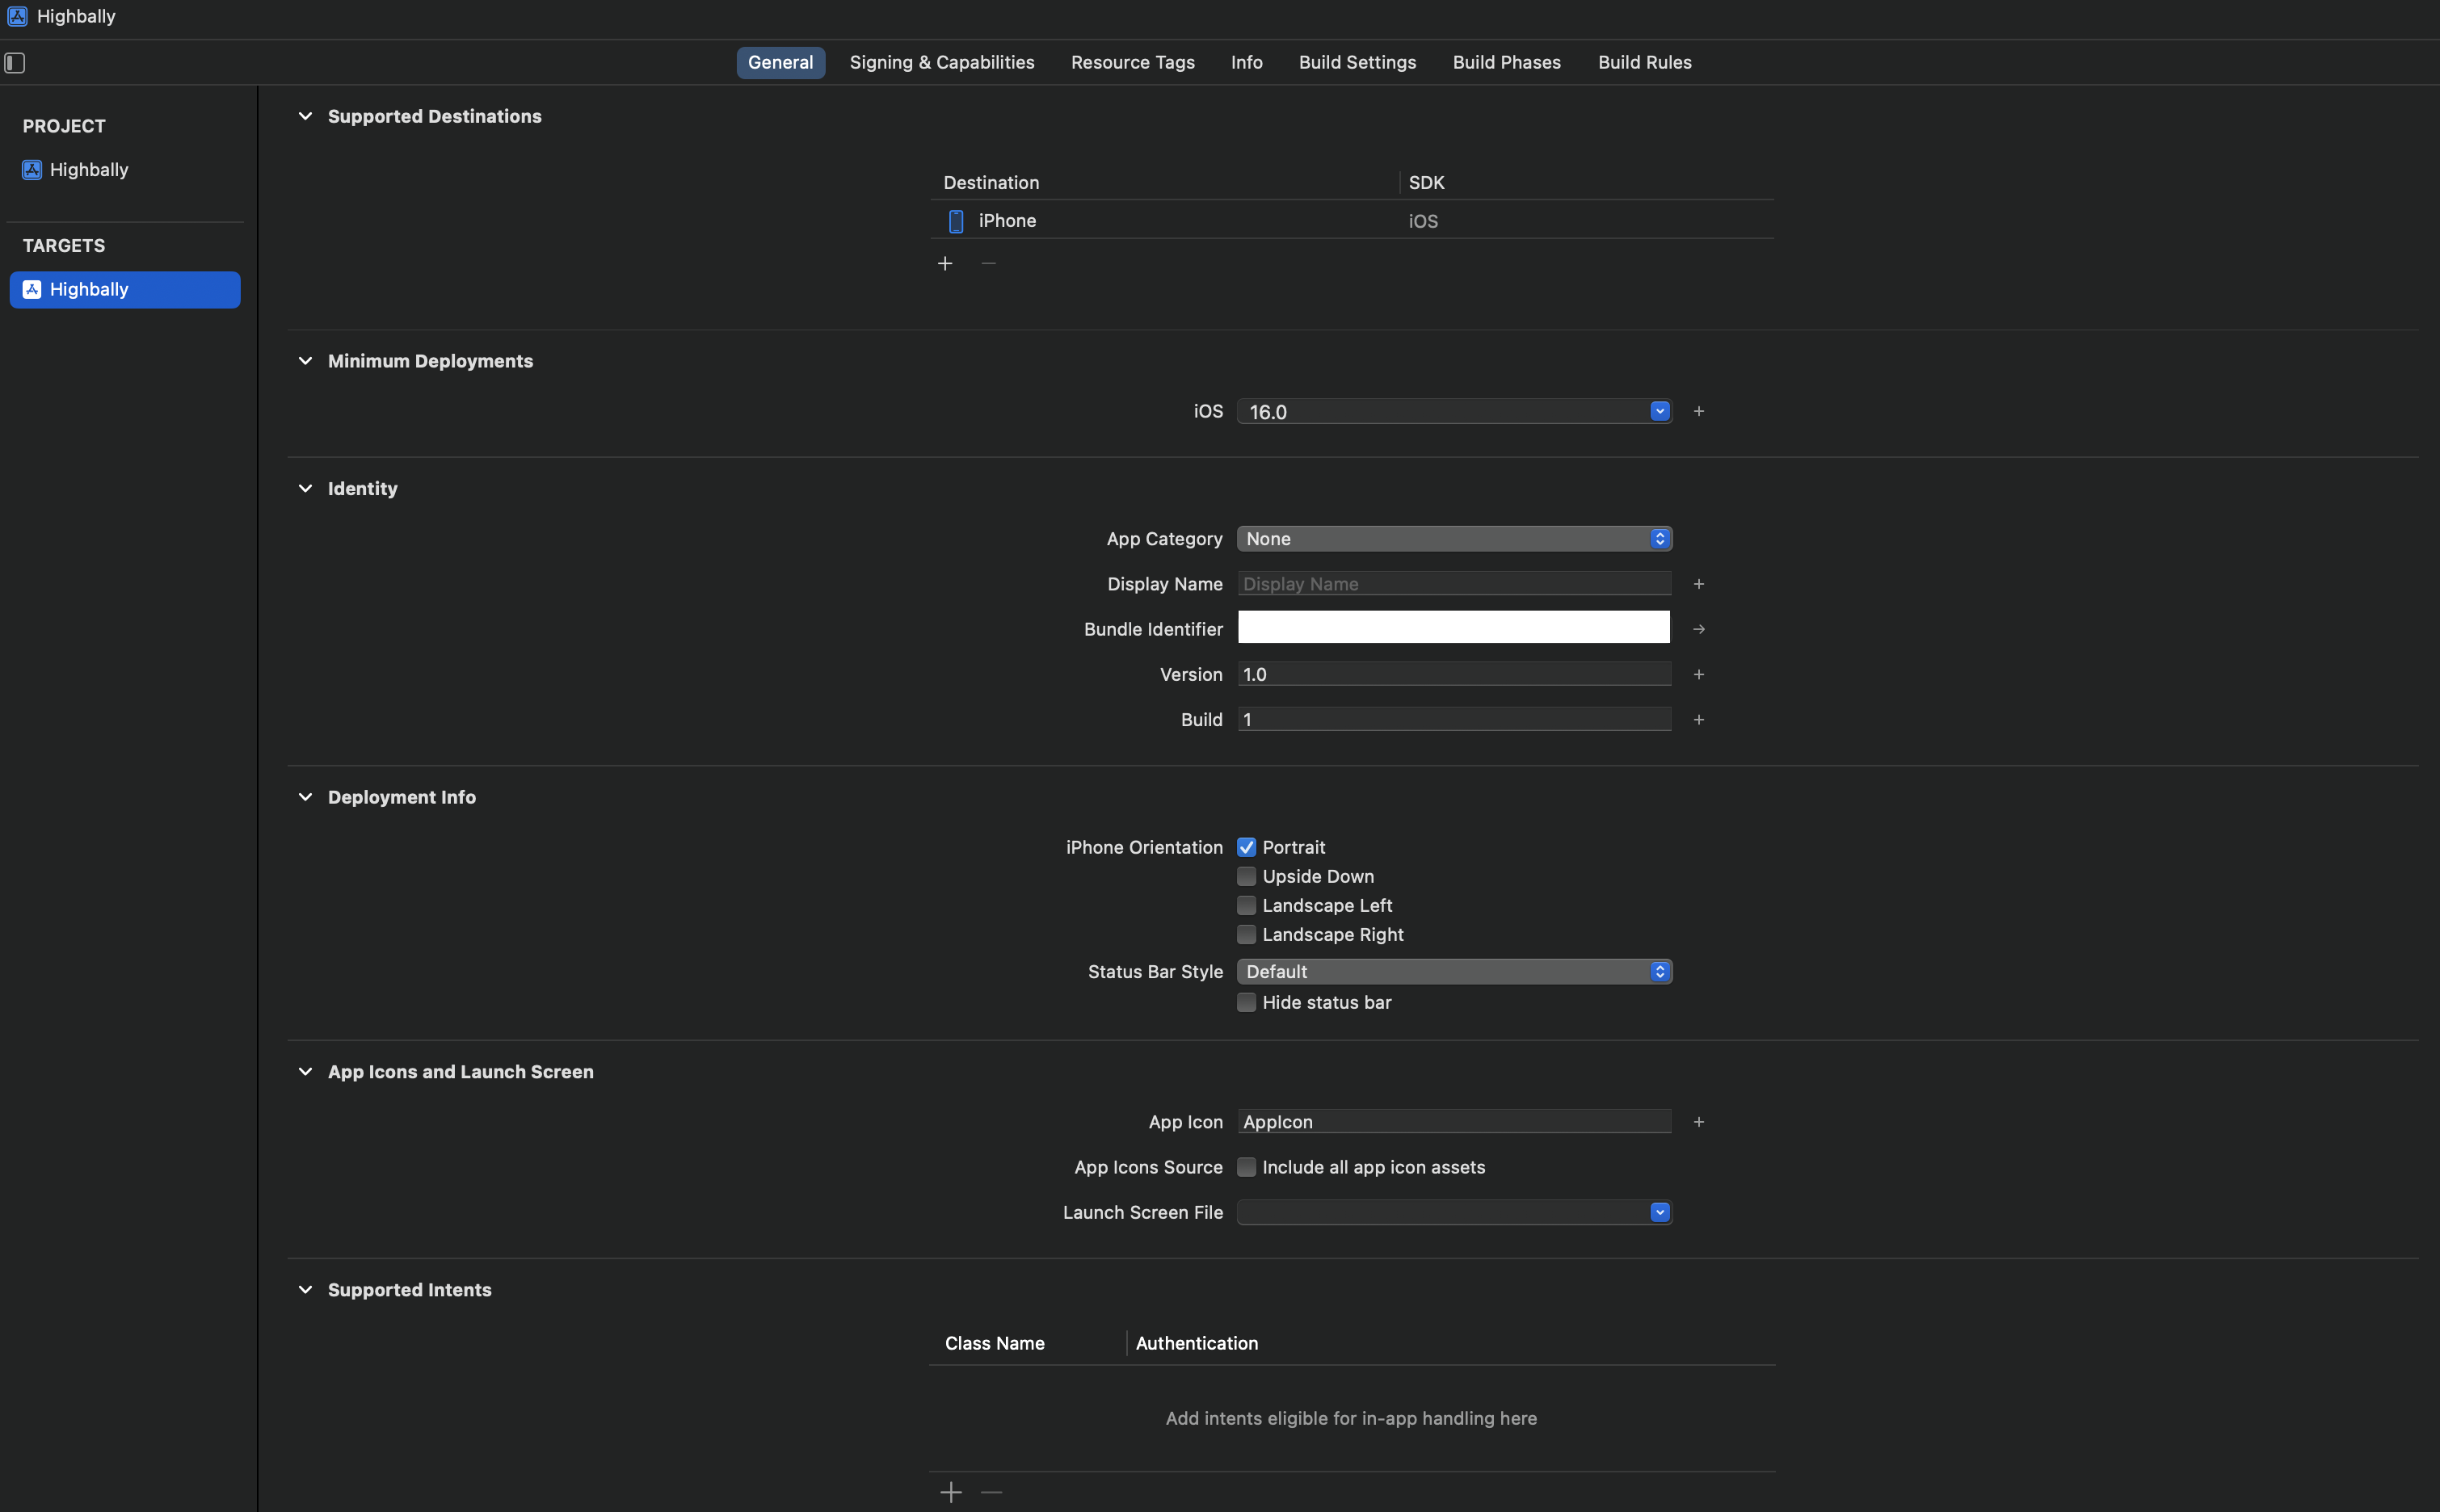The image size is (2440, 1512).
Task: Go to the Build Phases tab
Action: (x=1506, y=62)
